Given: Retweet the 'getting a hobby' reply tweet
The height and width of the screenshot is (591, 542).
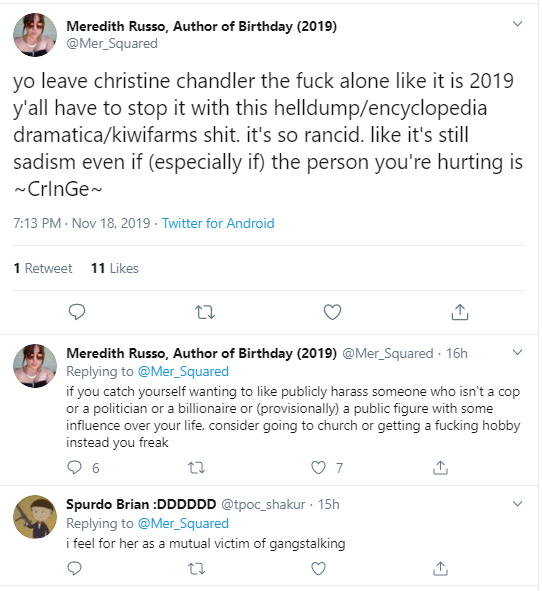Looking at the screenshot, I should (196, 468).
